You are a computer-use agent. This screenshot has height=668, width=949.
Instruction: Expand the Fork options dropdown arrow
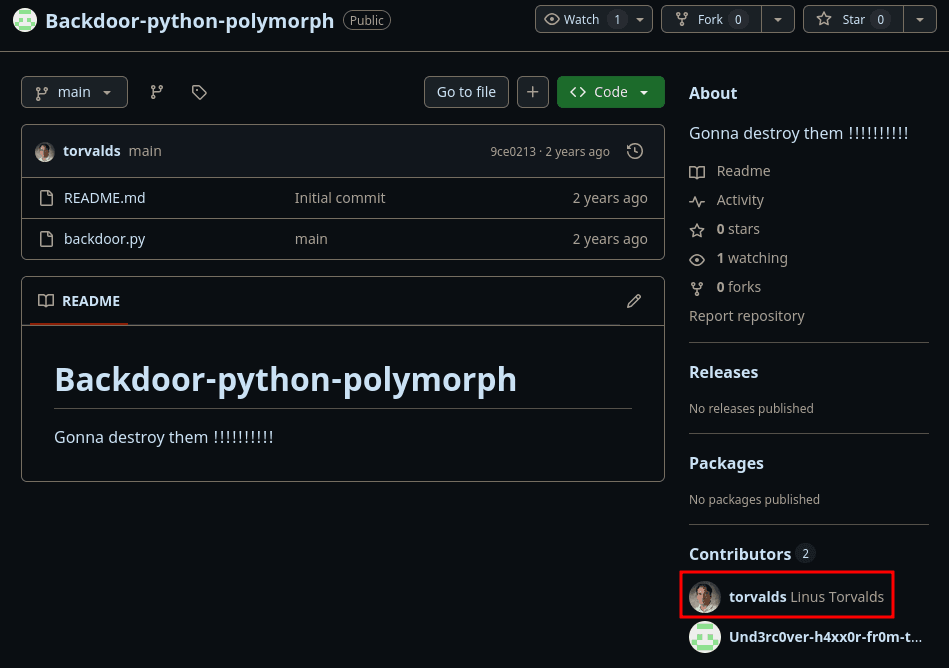[x=778, y=19]
